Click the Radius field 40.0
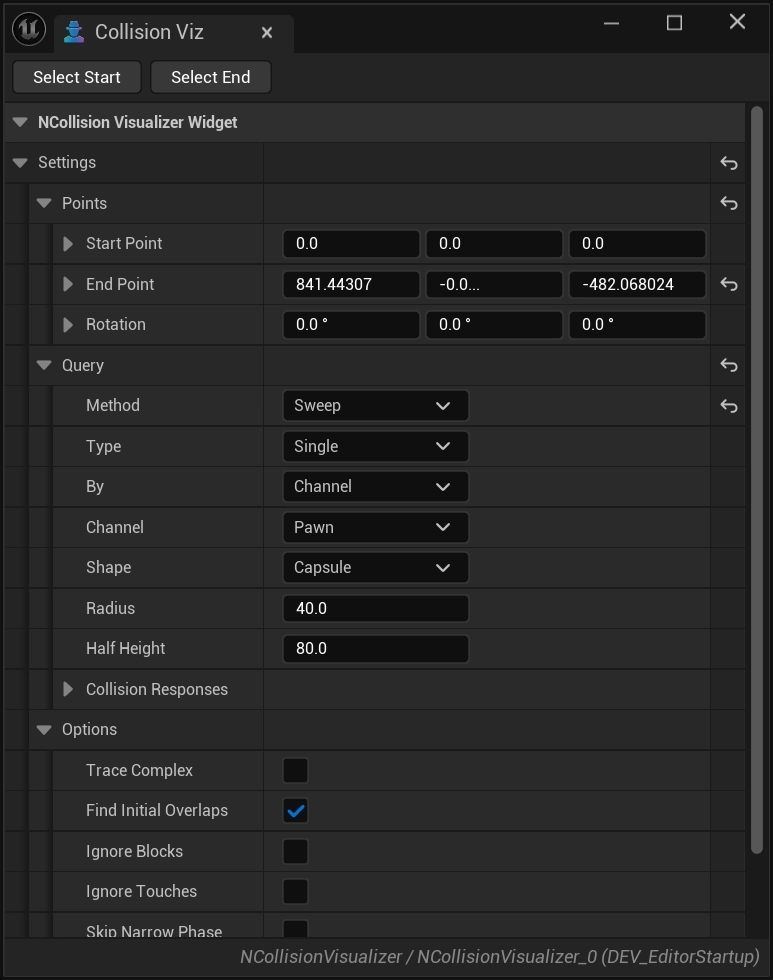Viewport: 773px width, 980px height. pyautogui.click(x=376, y=608)
